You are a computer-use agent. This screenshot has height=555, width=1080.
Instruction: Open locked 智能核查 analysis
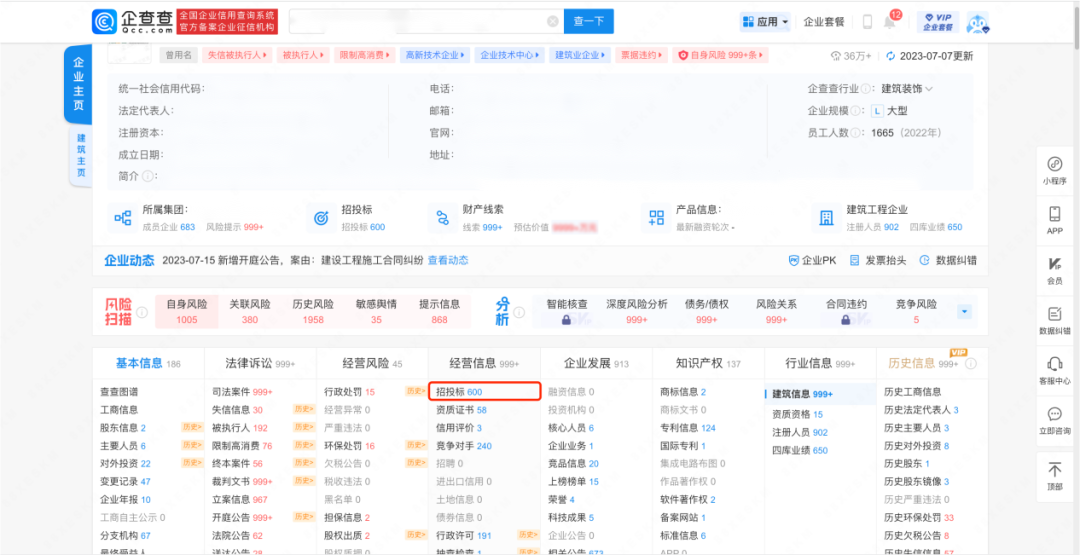click(567, 311)
